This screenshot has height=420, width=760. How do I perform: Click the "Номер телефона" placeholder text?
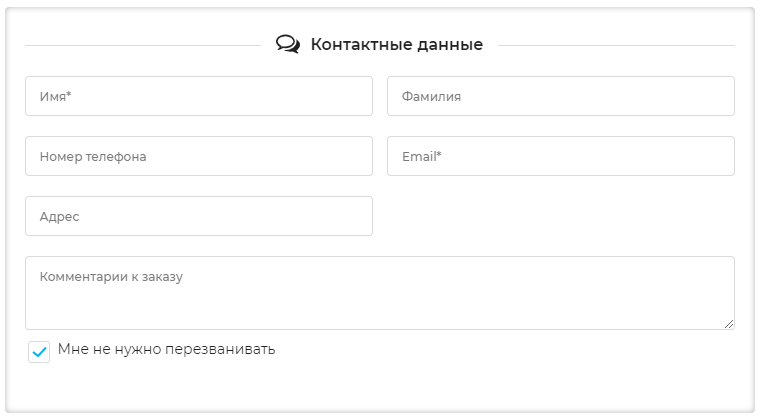93,157
